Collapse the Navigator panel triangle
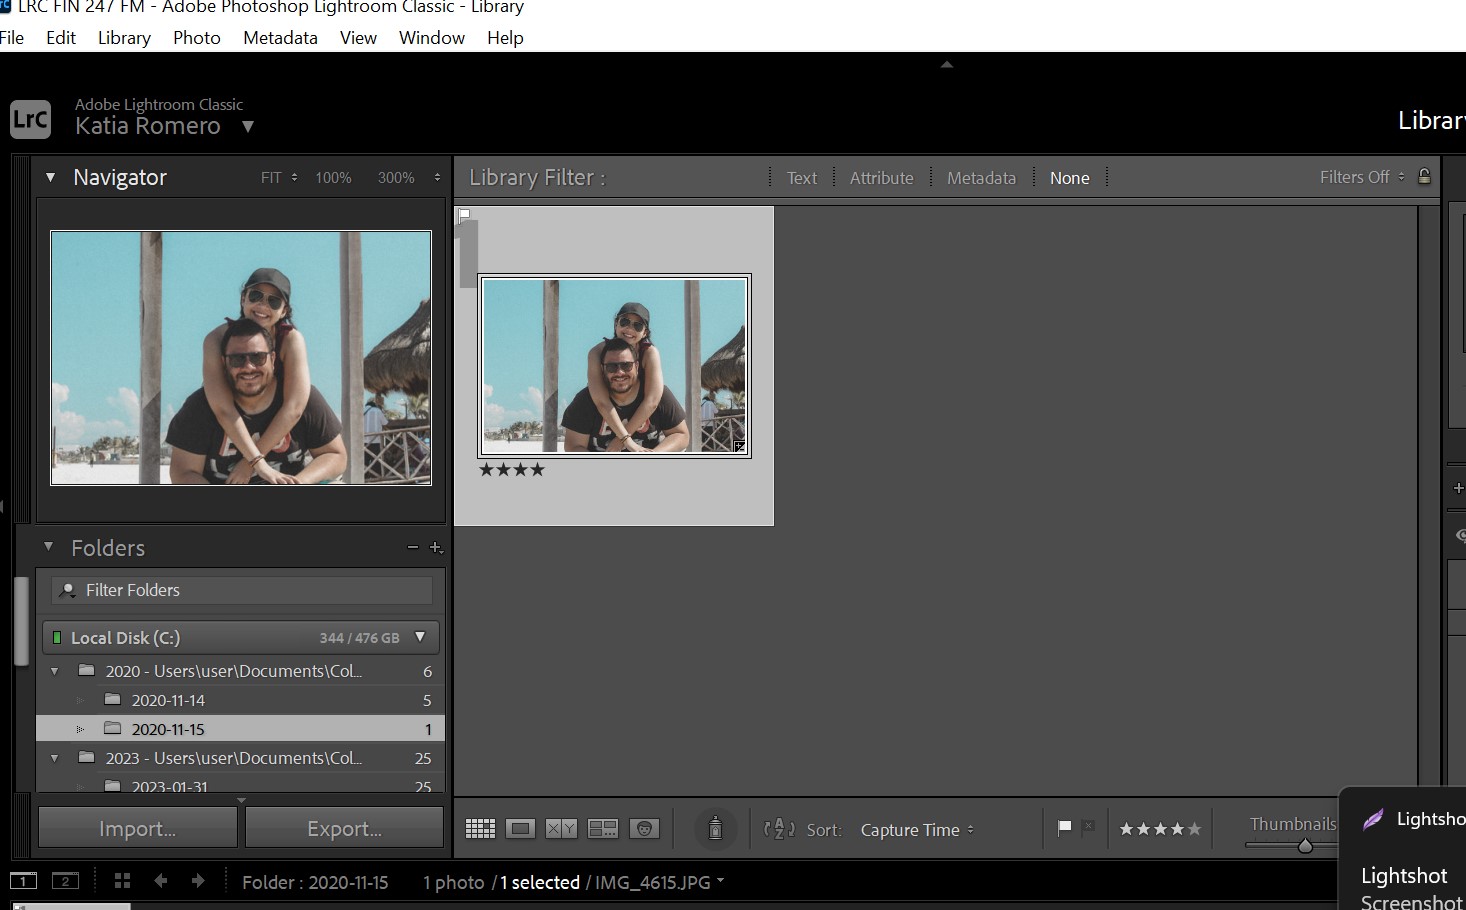This screenshot has width=1466, height=910. pos(50,178)
